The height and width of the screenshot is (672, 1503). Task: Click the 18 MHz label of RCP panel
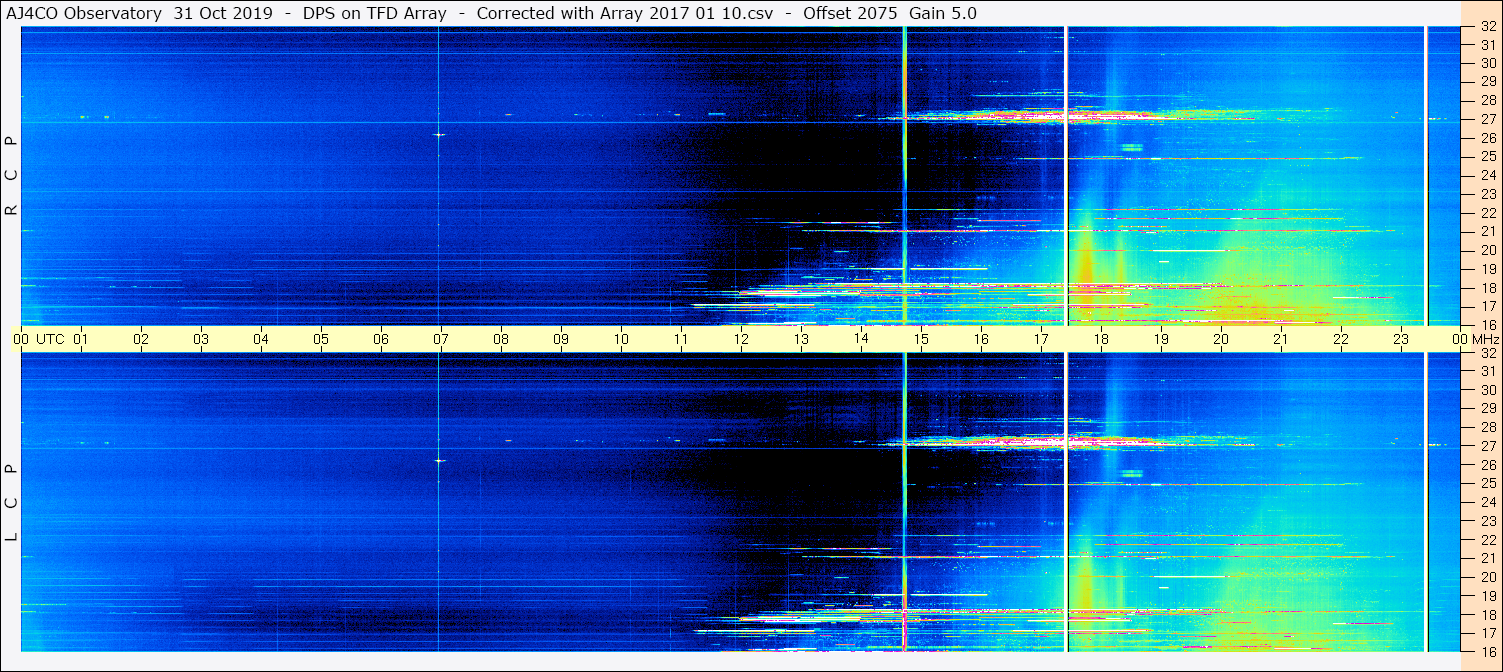click(1487, 287)
